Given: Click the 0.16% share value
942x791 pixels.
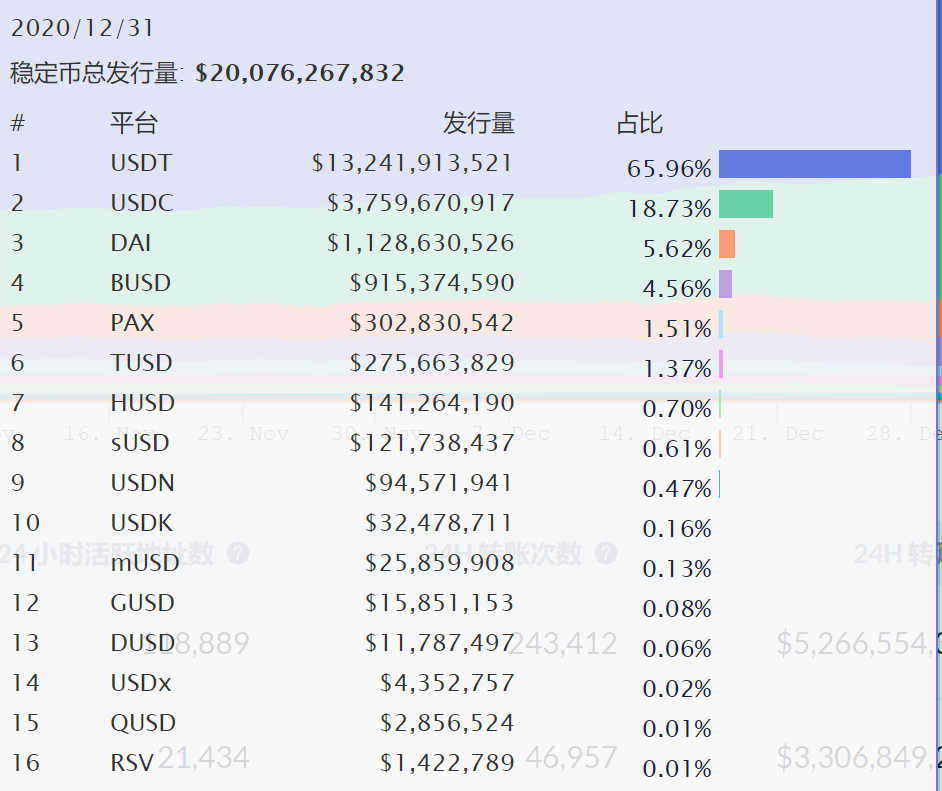Looking at the screenshot, I should pos(677,529).
